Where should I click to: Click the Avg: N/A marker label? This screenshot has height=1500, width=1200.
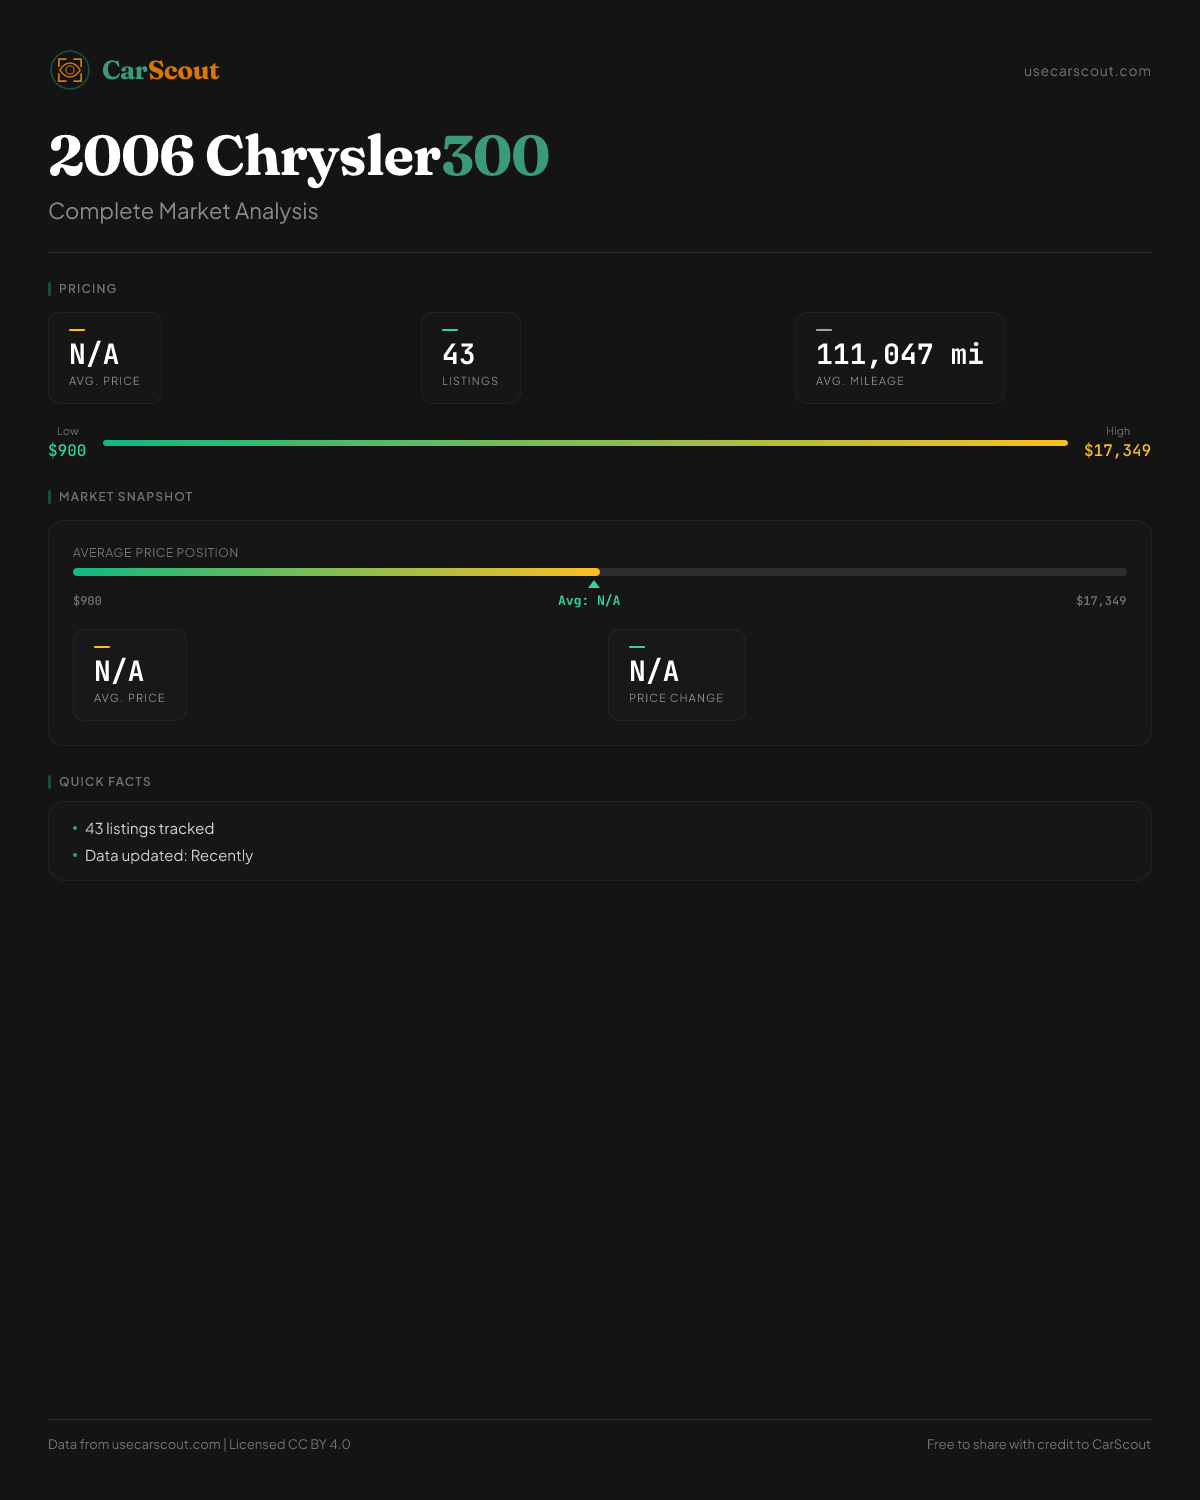click(589, 601)
